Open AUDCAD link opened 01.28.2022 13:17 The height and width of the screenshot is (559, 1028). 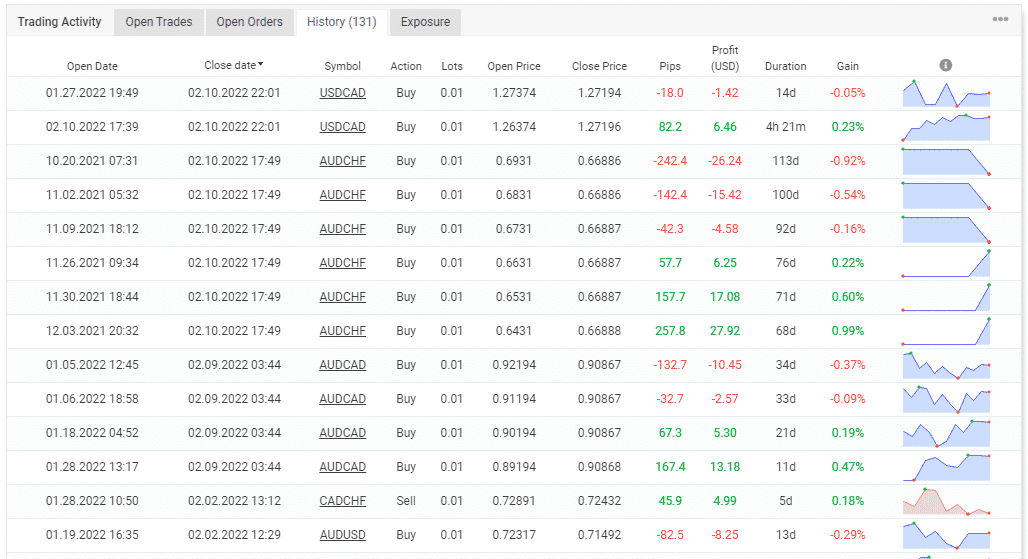point(342,467)
